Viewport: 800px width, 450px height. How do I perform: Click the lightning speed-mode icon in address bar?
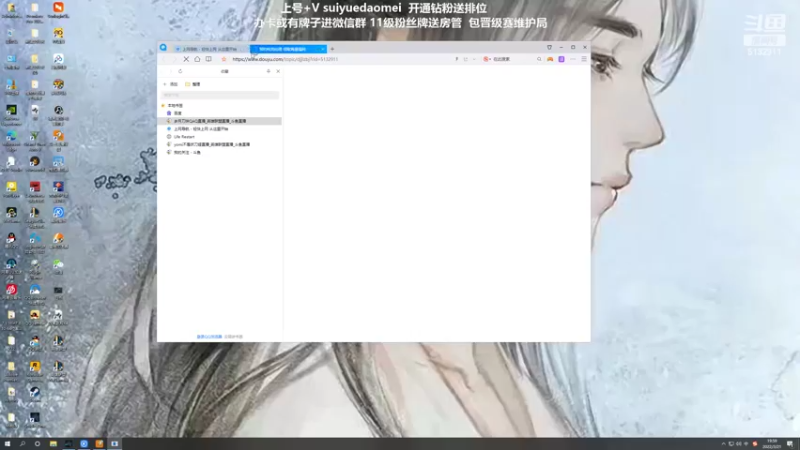[457, 59]
